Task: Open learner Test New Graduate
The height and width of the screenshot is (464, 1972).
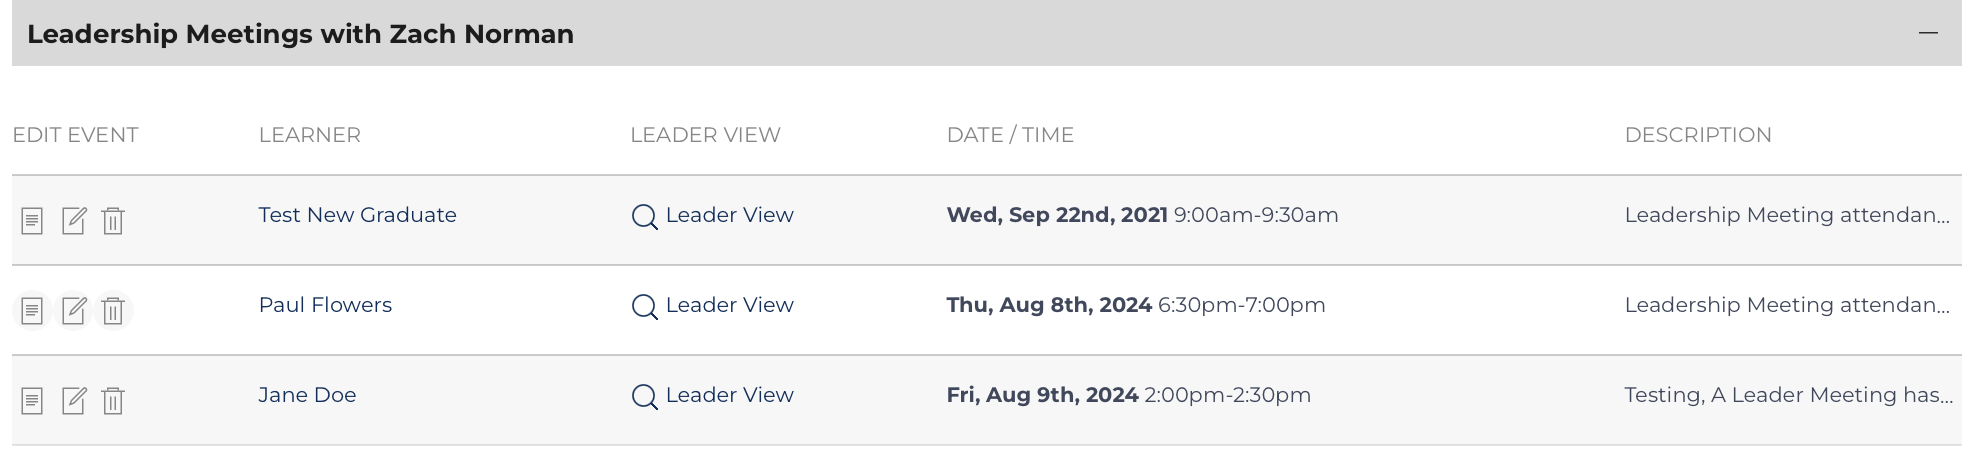Action: pyautogui.click(x=357, y=215)
